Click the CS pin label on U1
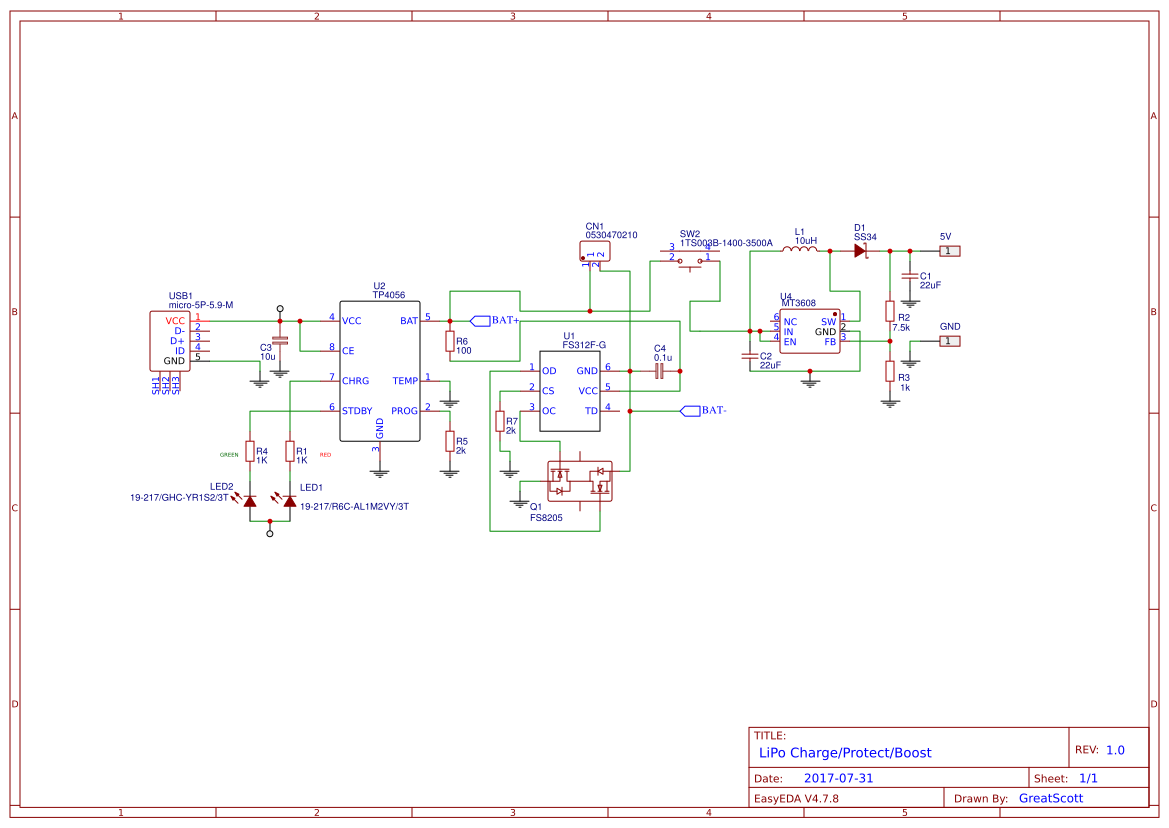 pos(548,391)
